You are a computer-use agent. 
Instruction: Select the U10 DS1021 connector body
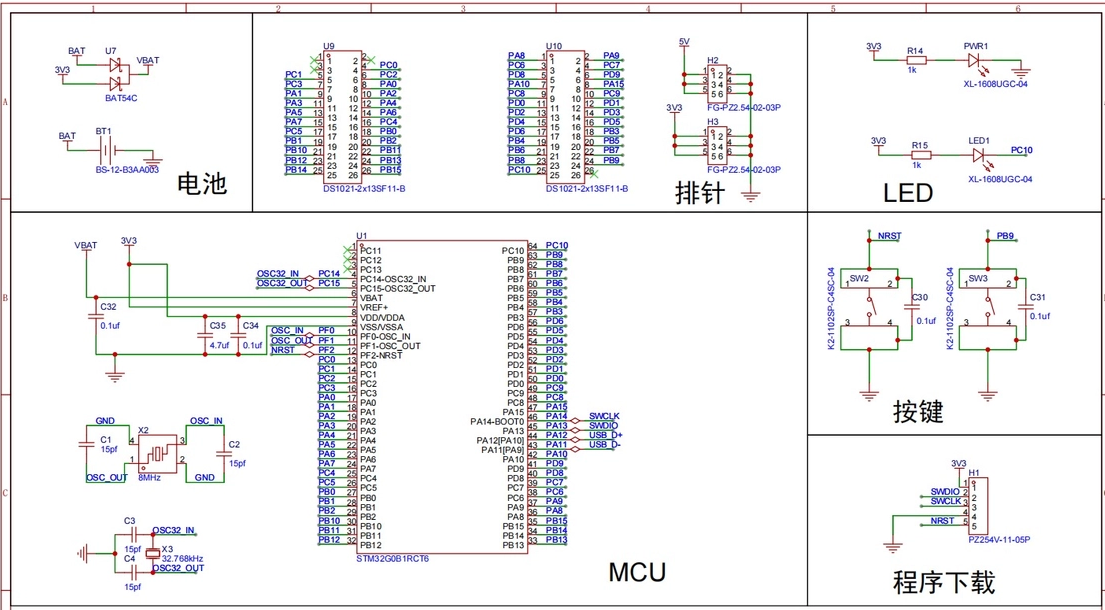click(566, 116)
